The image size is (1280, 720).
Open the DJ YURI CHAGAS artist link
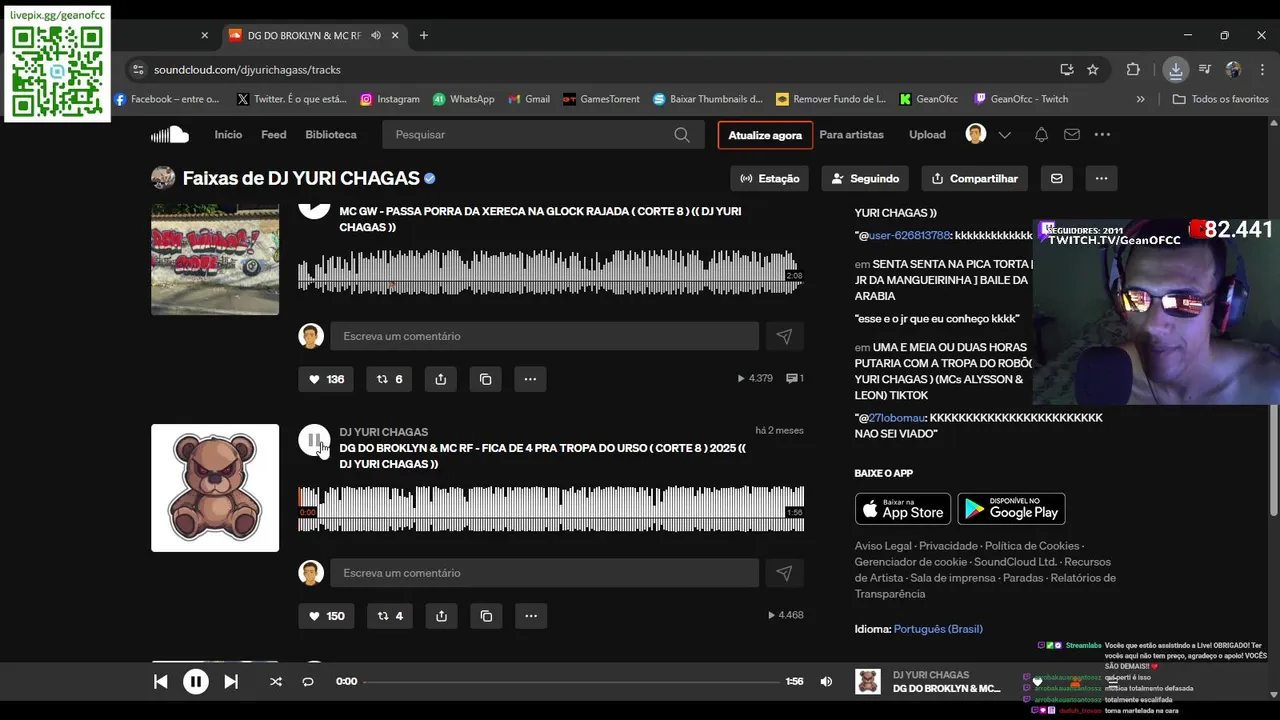[384, 432]
